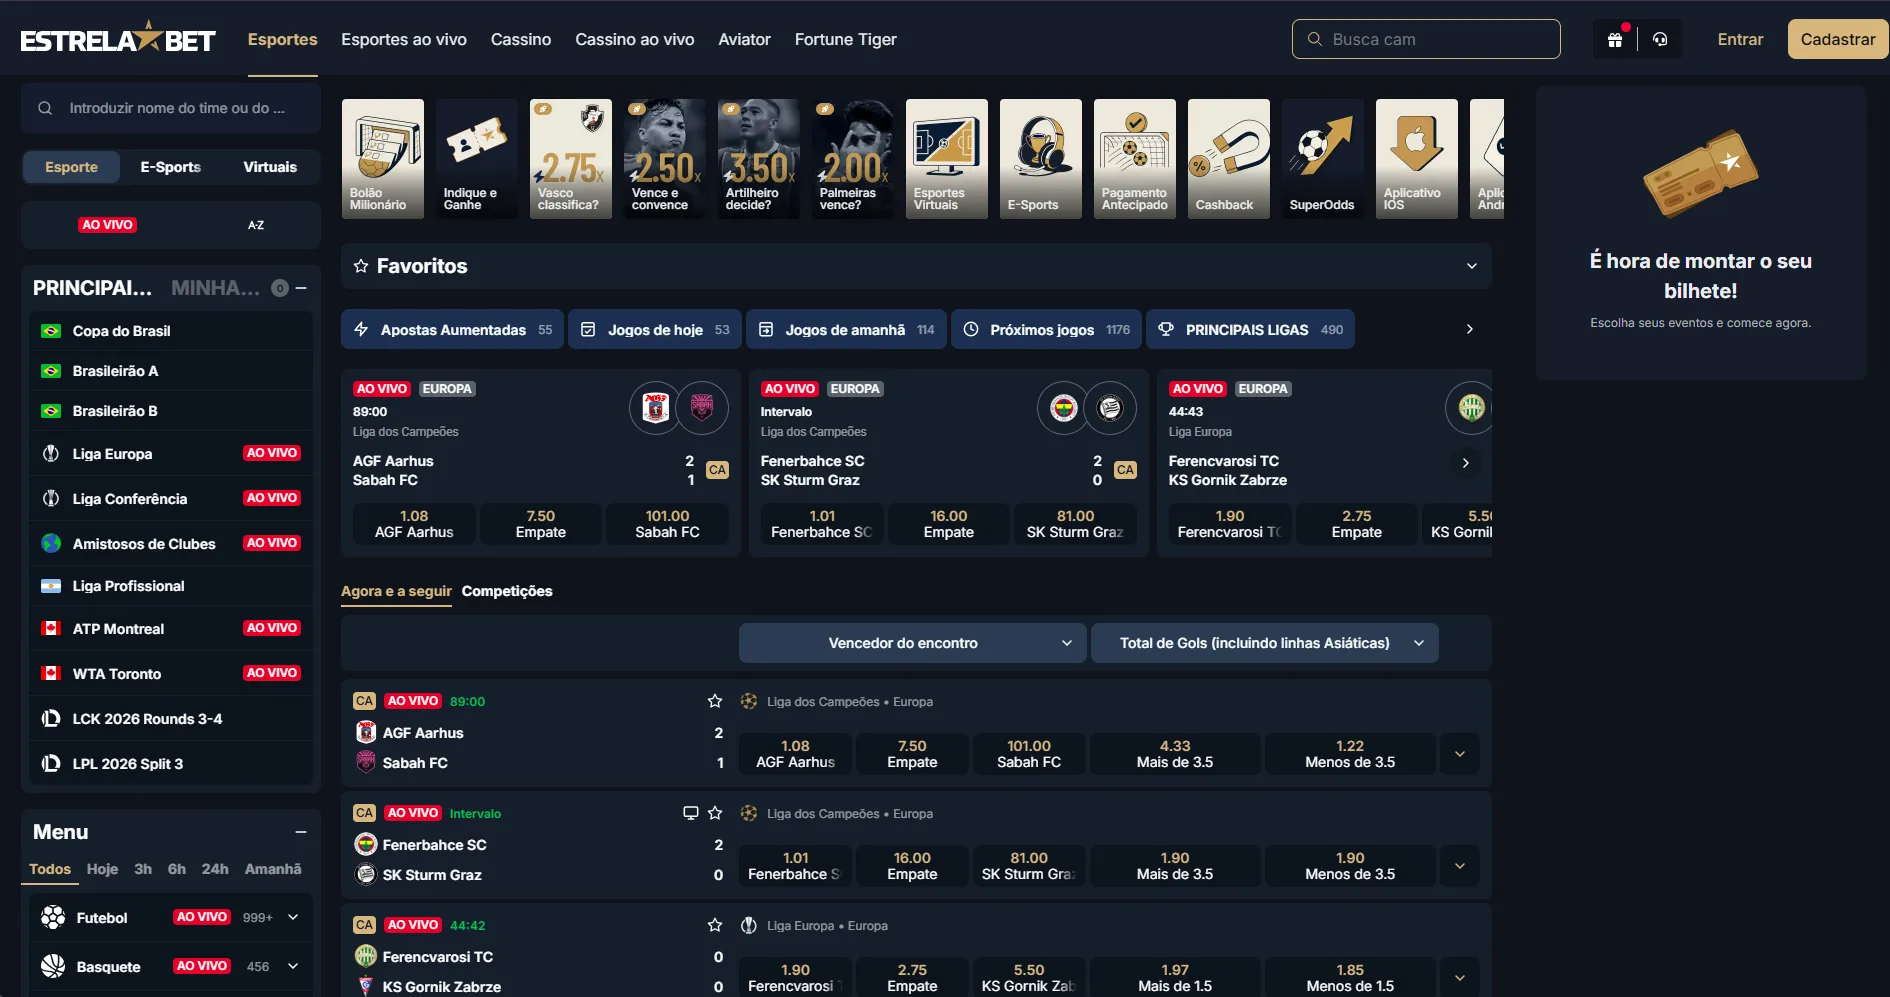
Task: Click CA badge on Fenerbahce card
Action: coord(1126,470)
